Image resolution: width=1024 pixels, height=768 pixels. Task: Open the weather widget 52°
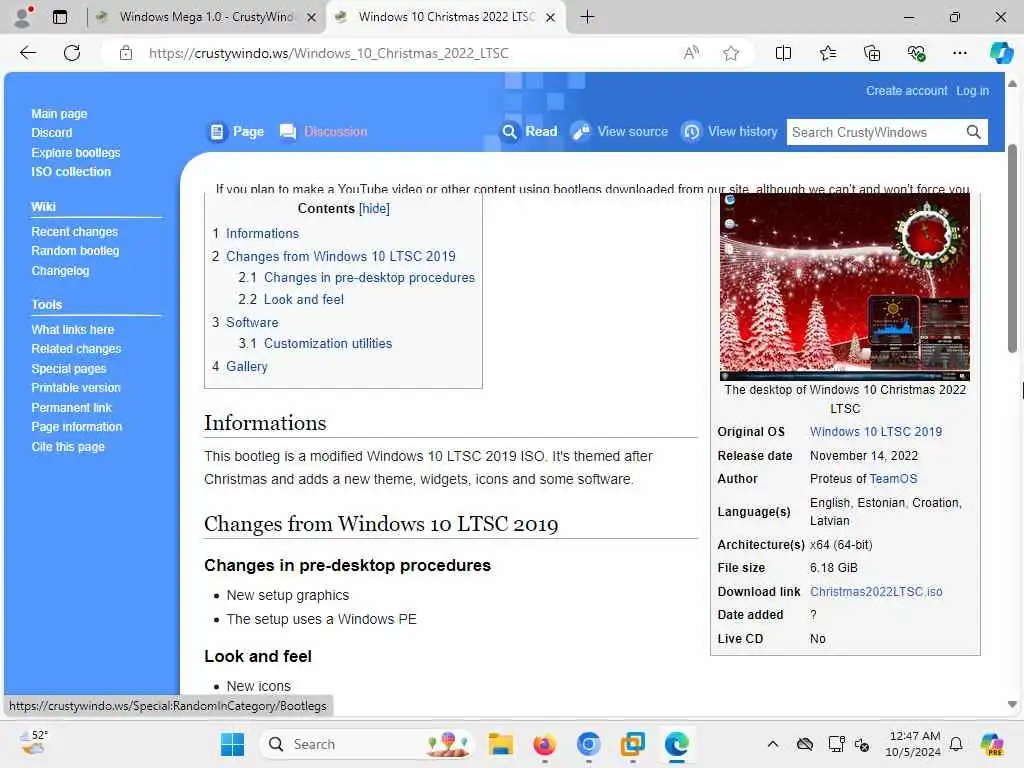34,743
